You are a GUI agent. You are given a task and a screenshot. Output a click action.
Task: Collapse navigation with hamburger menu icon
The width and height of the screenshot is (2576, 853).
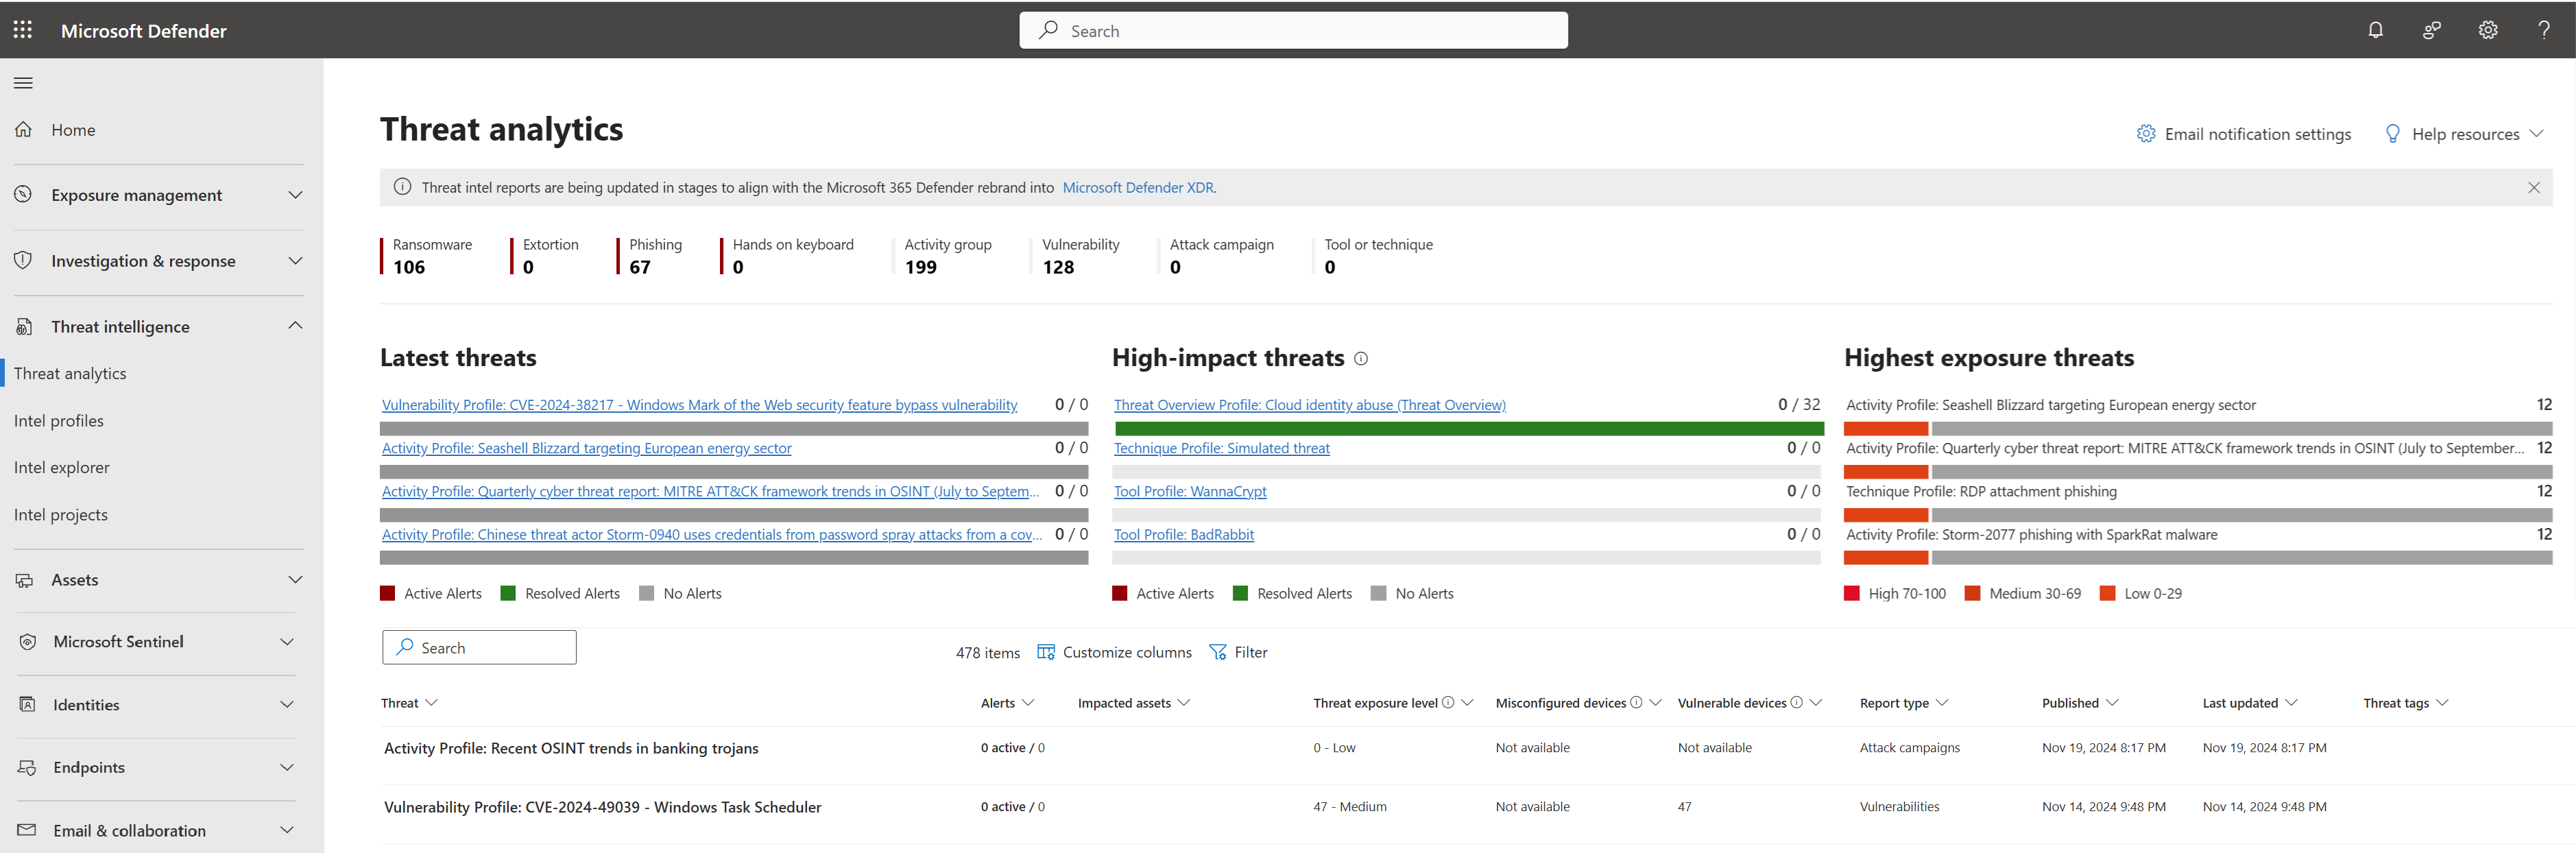[23, 83]
